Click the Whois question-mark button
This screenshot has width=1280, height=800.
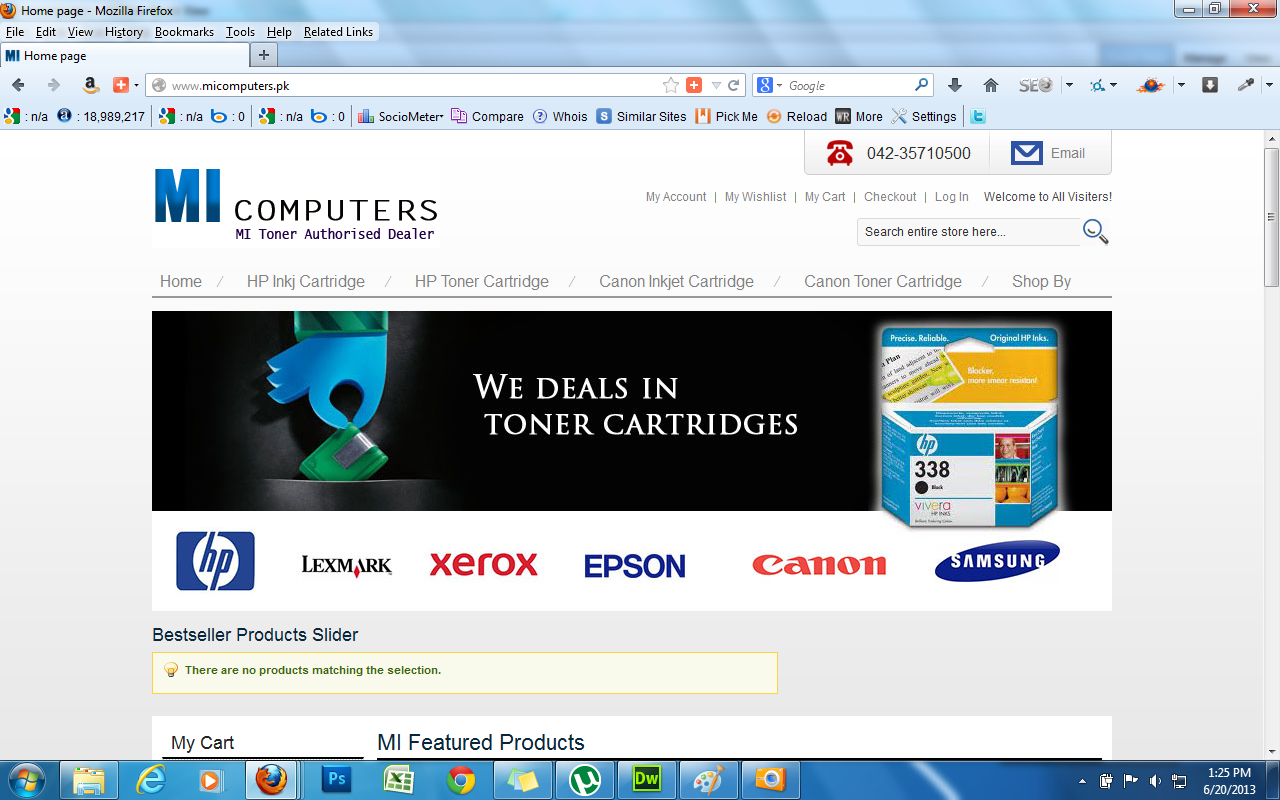coord(560,116)
